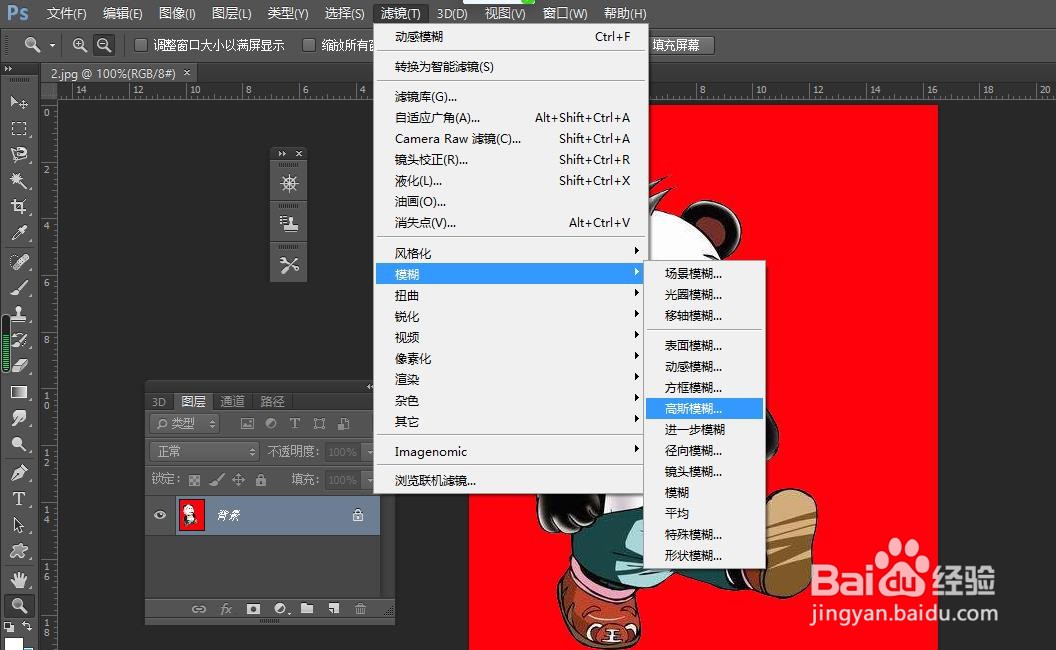
Task: Select the Gradient tool
Action: coord(19,392)
